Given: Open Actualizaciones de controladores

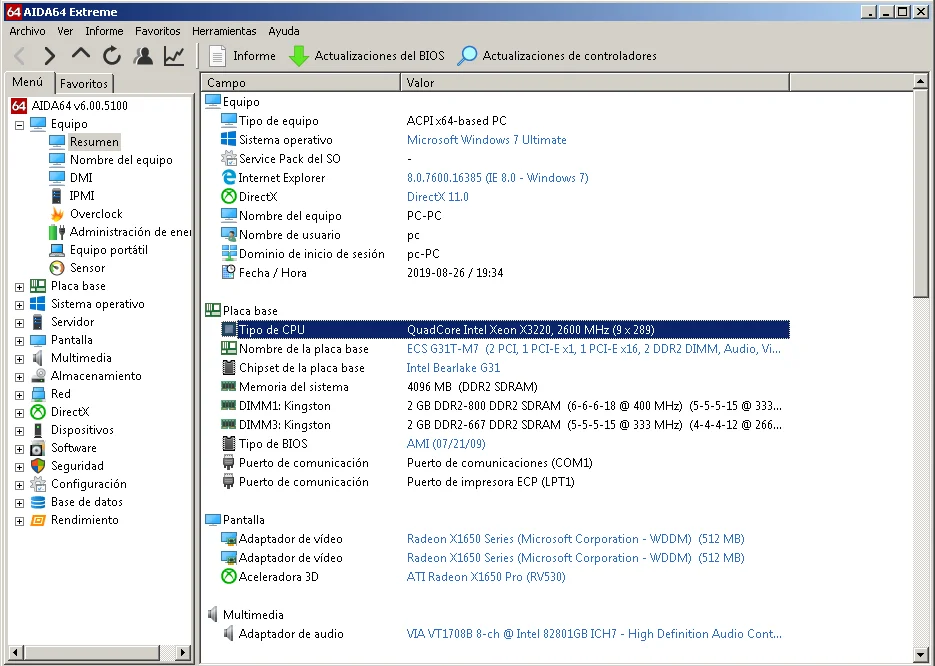Looking at the screenshot, I should point(557,56).
